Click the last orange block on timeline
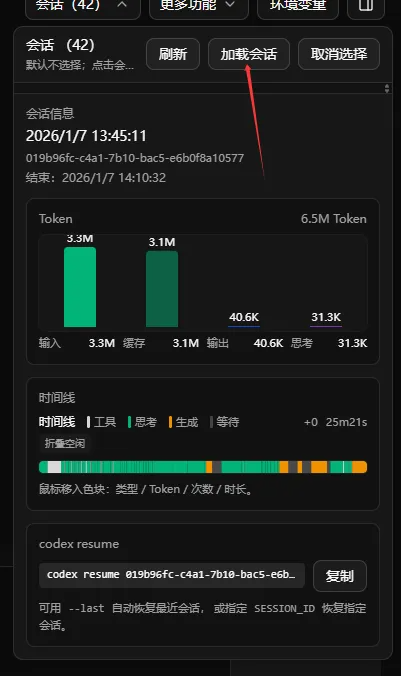The image size is (401, 676). coord(360,467)
